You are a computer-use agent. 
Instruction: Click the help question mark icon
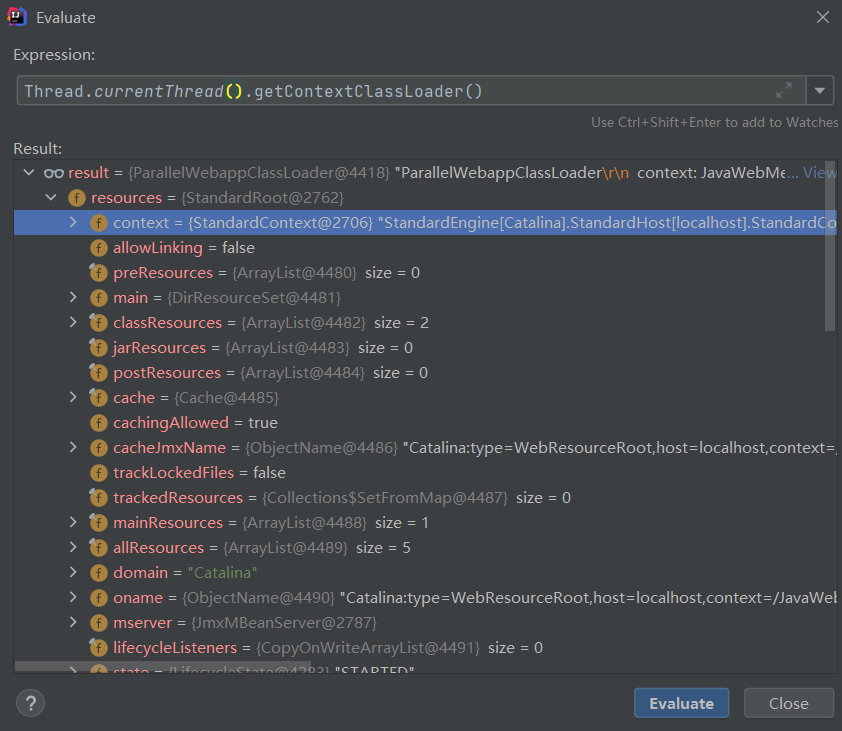(x=31, y=703)
